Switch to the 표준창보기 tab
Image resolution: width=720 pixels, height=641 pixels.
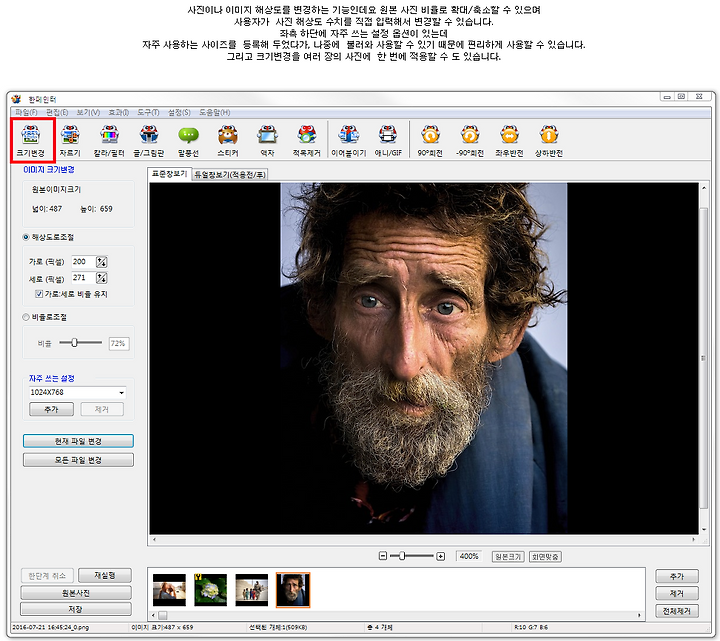tap(169, 174)
